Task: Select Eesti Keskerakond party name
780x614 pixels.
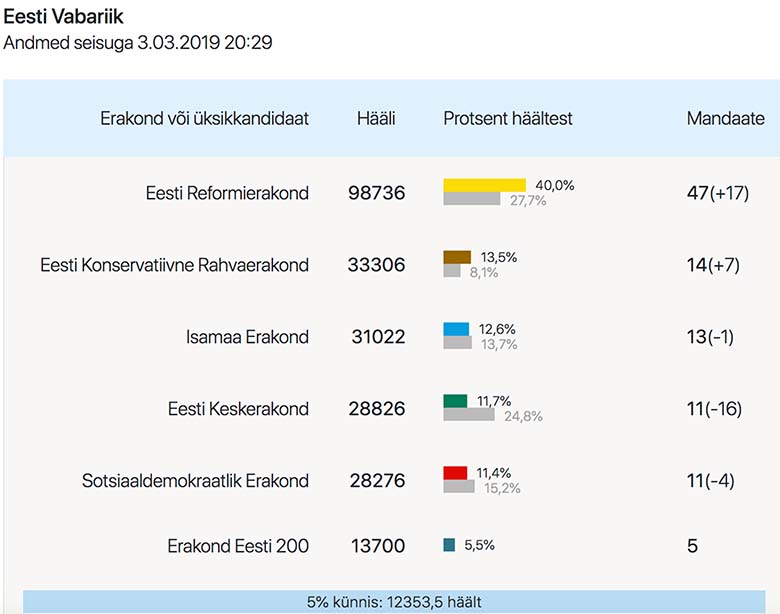Action: 238,409
